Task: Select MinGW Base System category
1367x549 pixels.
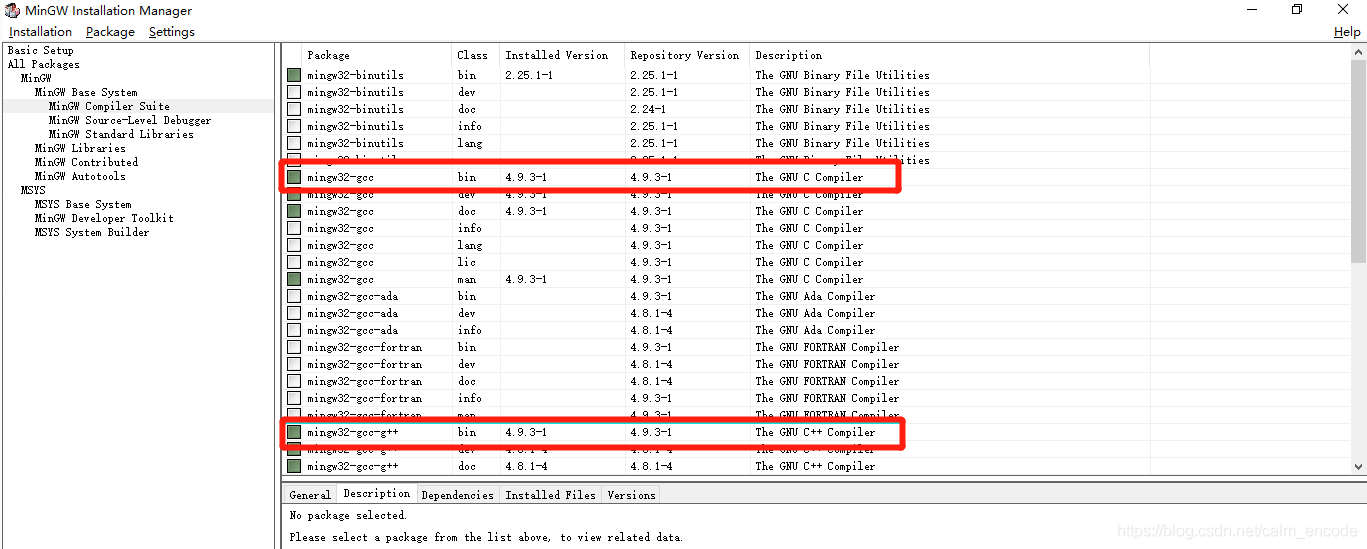Action: coord(86,92)
